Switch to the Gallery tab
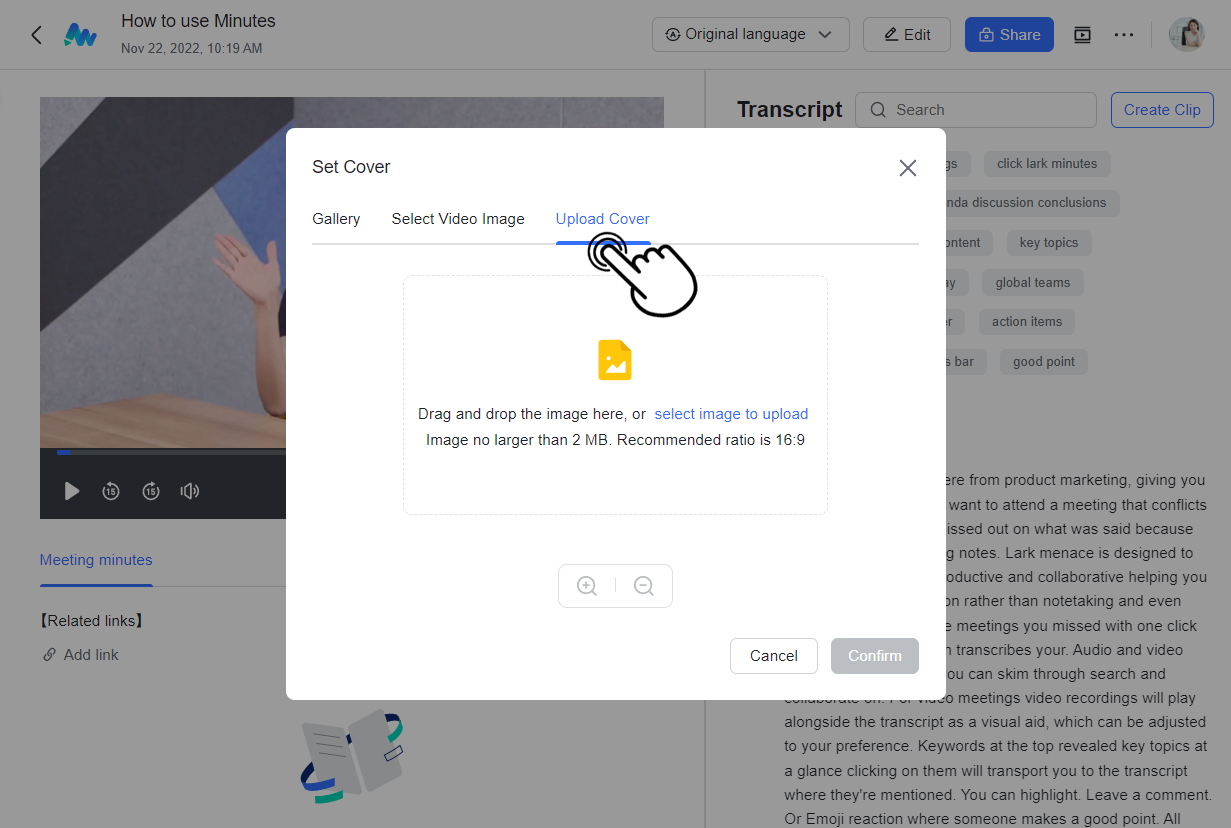1231x828 pixels. (x=336, y=219)
